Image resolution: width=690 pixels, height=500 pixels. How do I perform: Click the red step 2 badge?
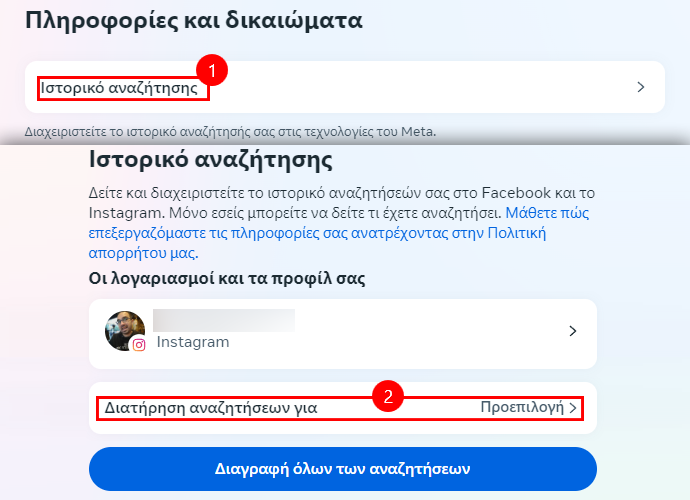388,396
